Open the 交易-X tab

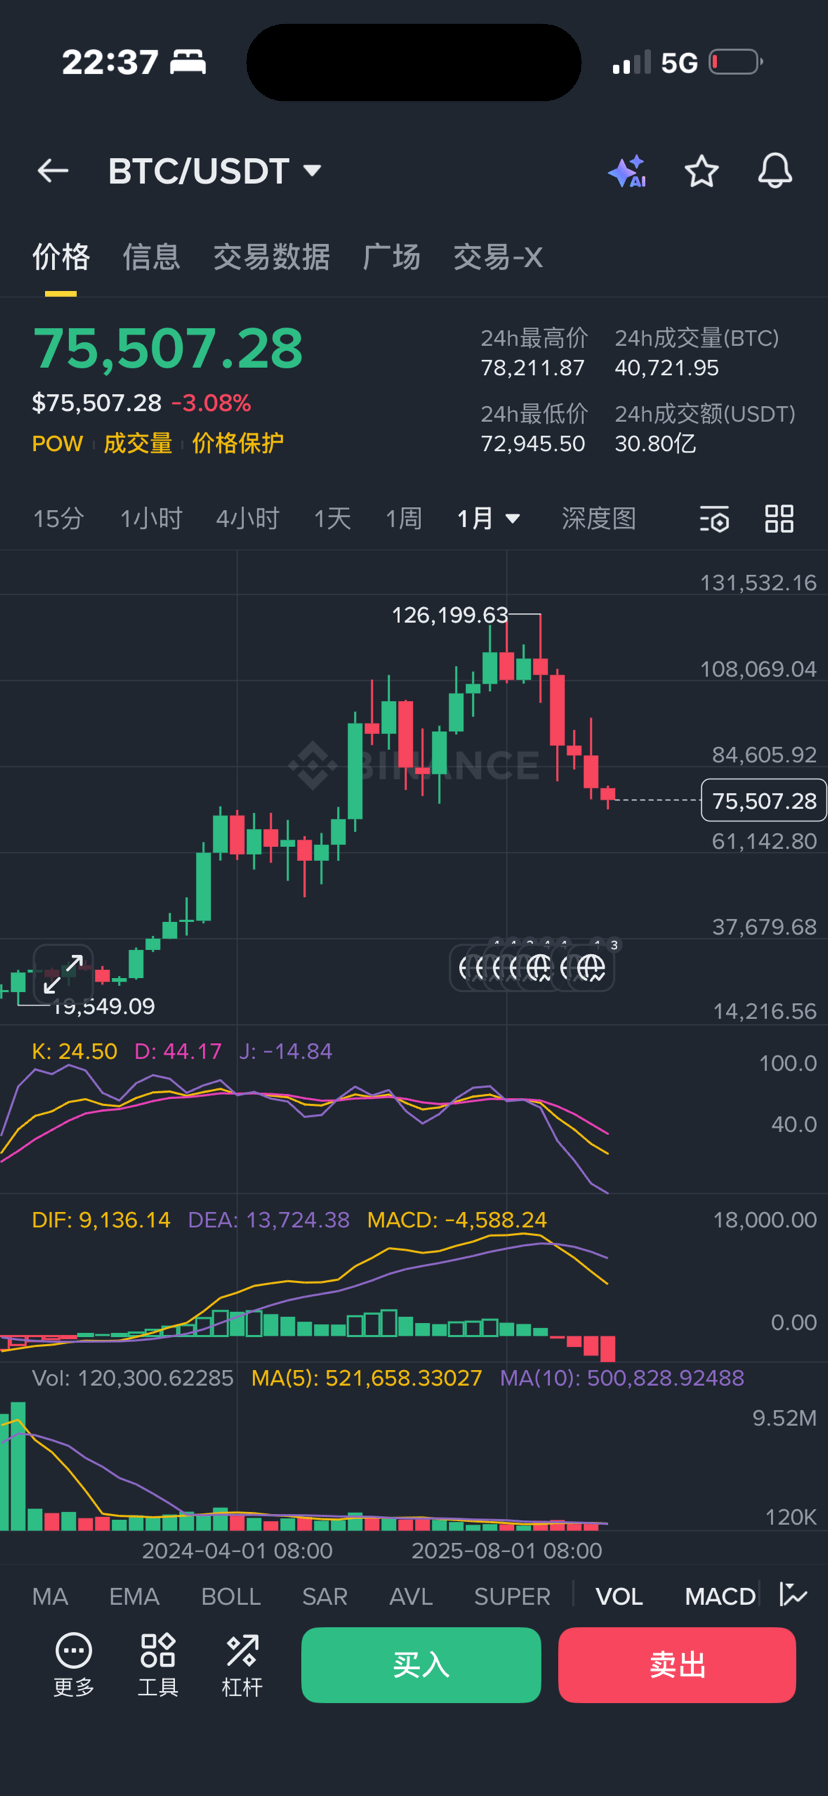click(498, 257)
